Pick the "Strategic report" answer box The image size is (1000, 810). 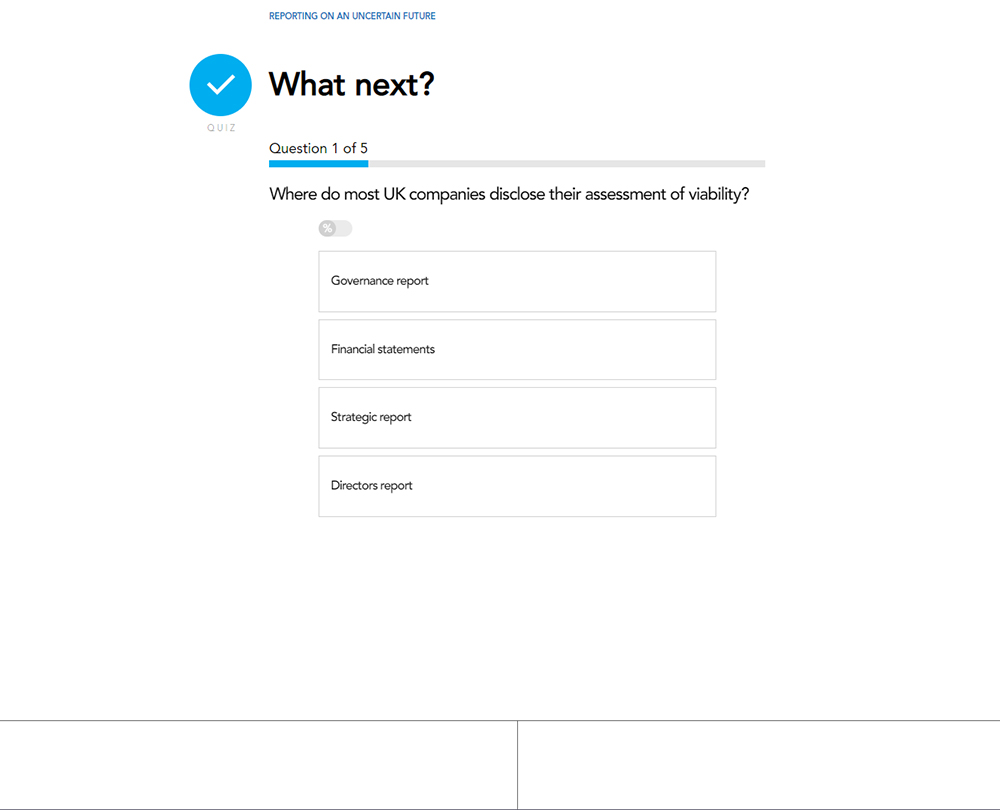517,417
